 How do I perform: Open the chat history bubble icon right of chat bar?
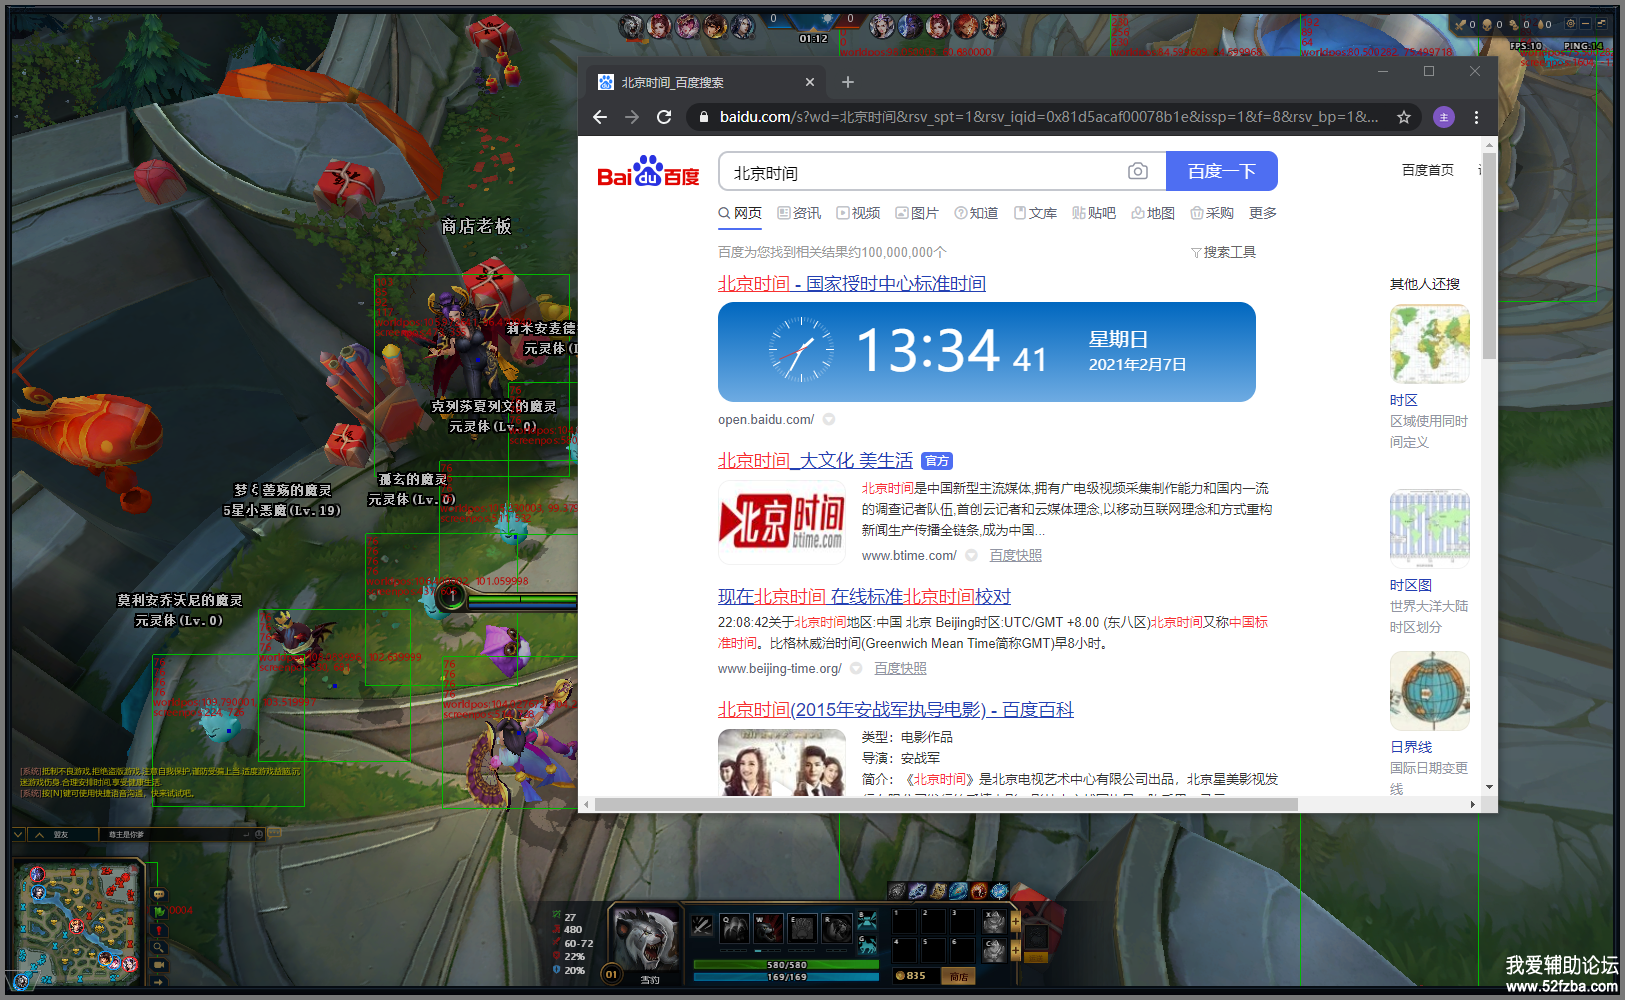point(274,833)
